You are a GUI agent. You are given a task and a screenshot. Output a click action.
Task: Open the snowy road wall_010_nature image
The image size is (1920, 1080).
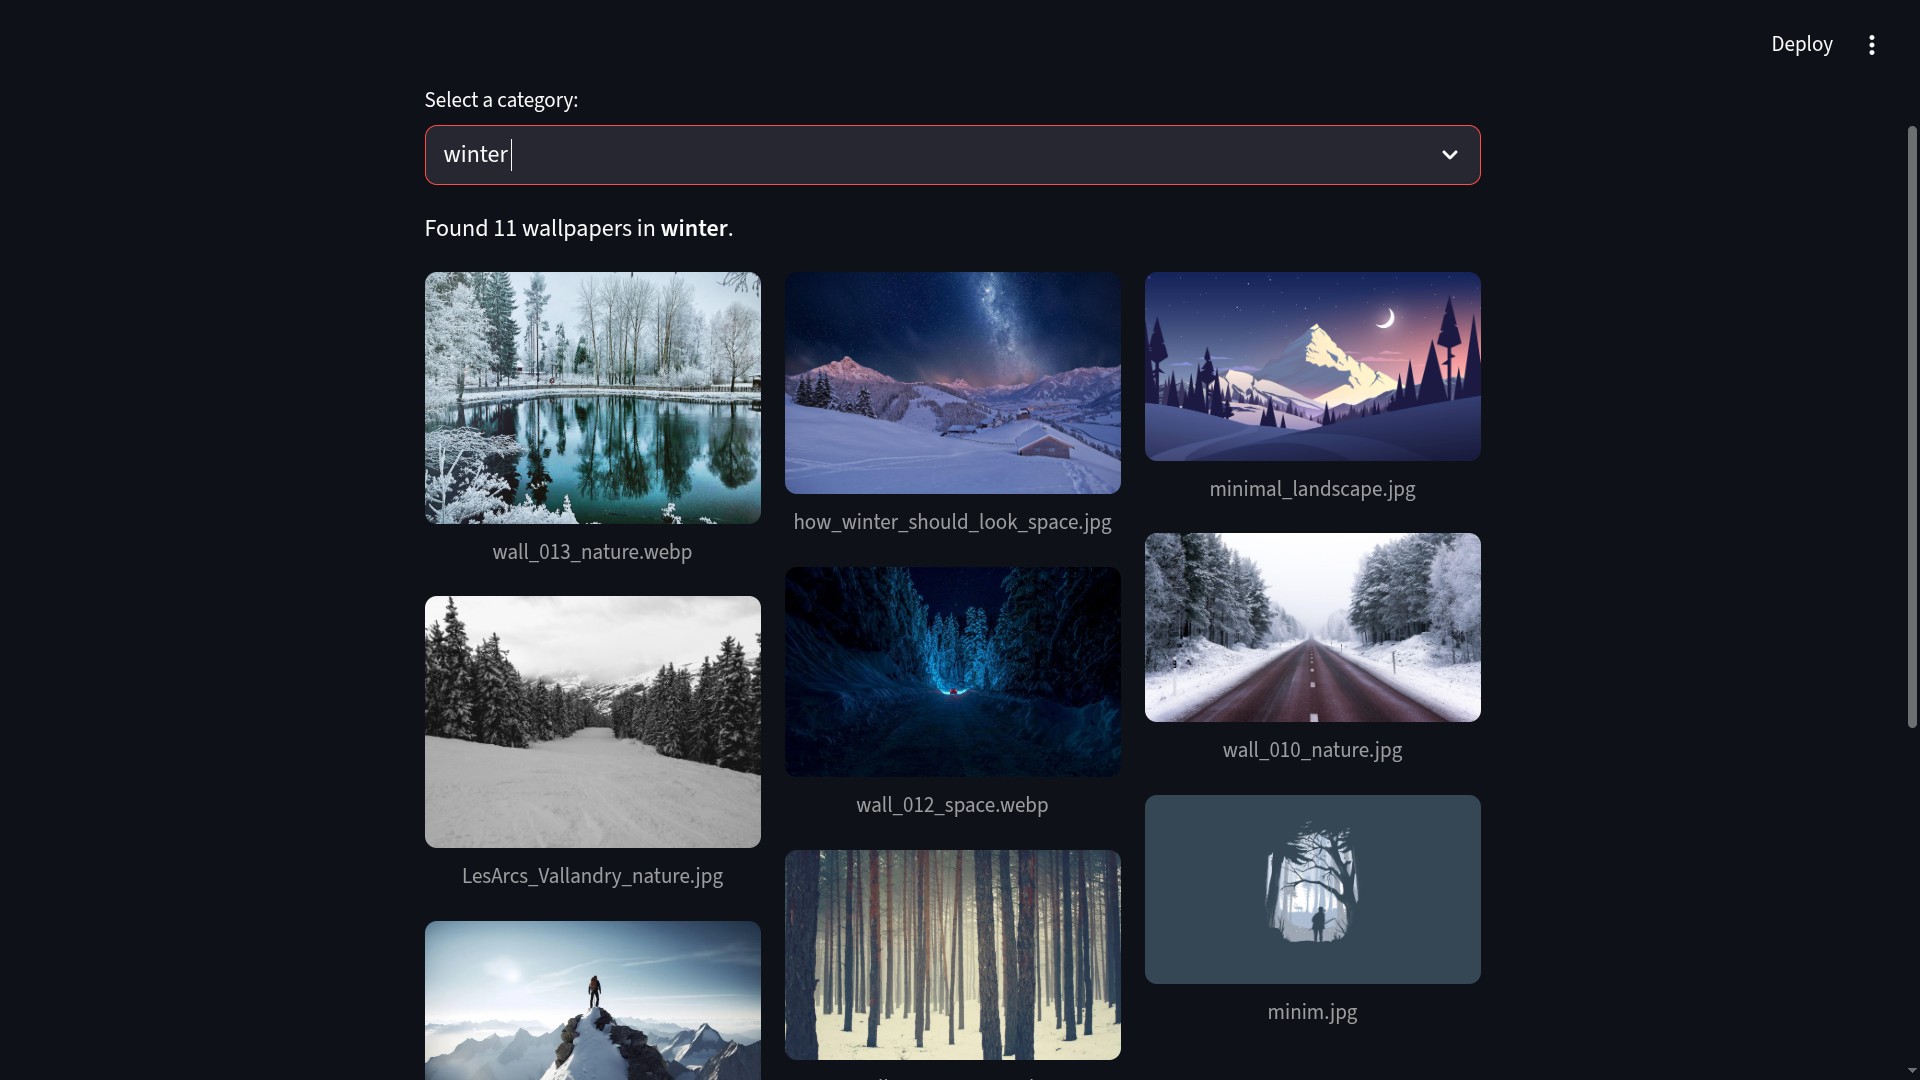pyautogui.click(x=1312, y=627)
